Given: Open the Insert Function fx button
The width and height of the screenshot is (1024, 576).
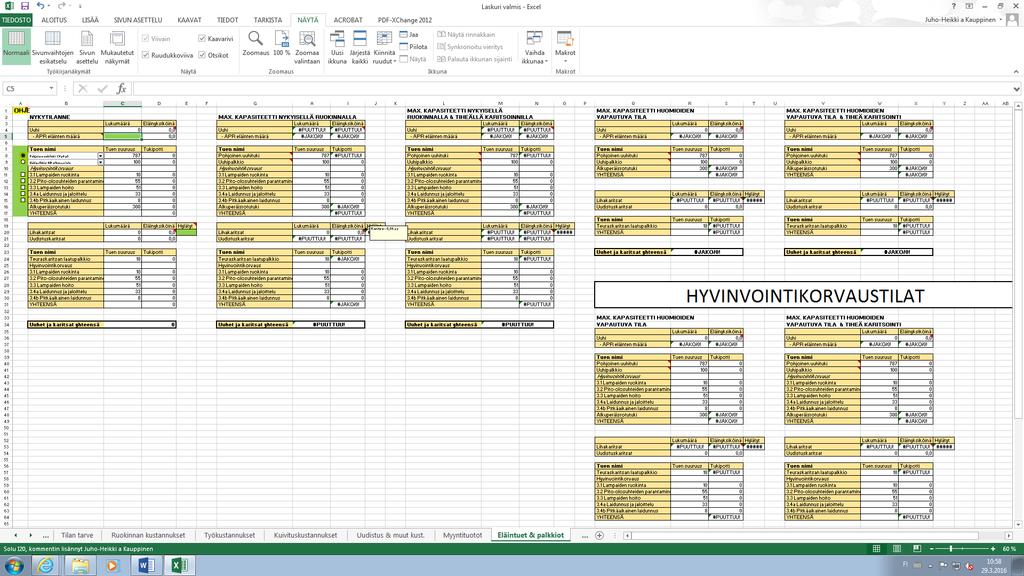Looking at the screenshot, I should [121, 88].
